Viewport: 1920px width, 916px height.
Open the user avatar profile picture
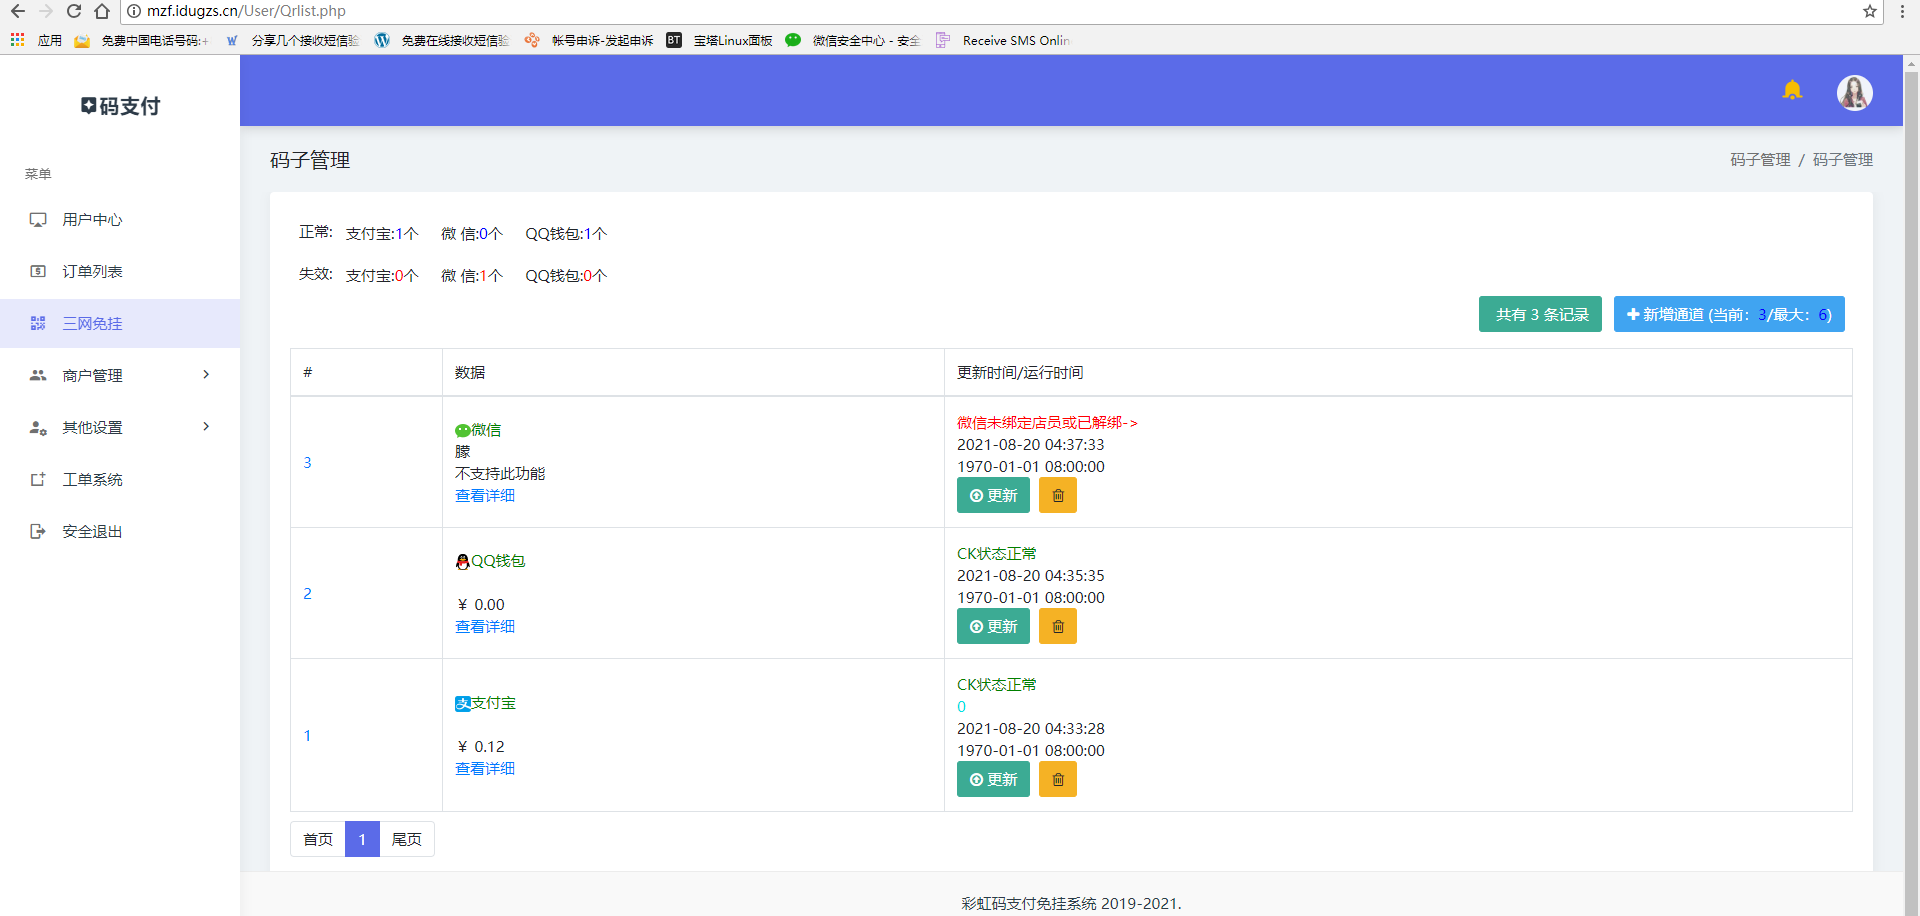coord(1854,93)
